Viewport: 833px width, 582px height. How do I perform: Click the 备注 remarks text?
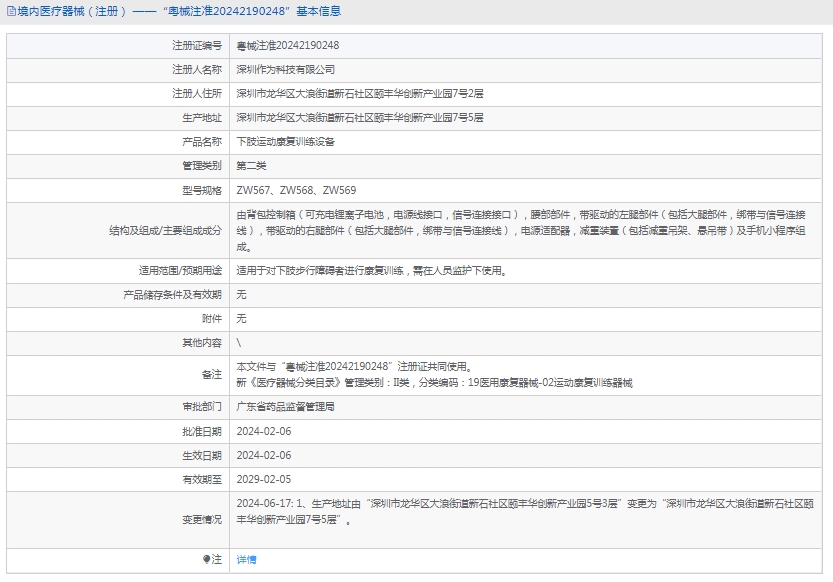point(433,374)
